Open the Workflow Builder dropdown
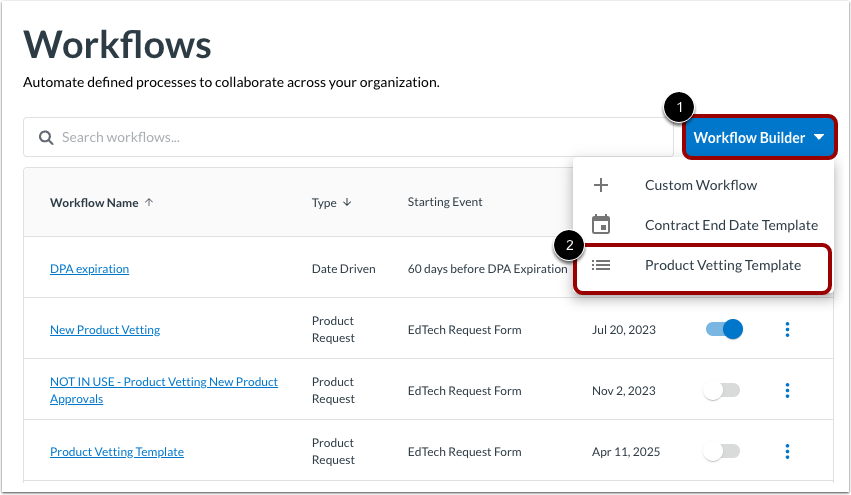The height and width of the screenshot is (495, 851). [x=759, y=137]
